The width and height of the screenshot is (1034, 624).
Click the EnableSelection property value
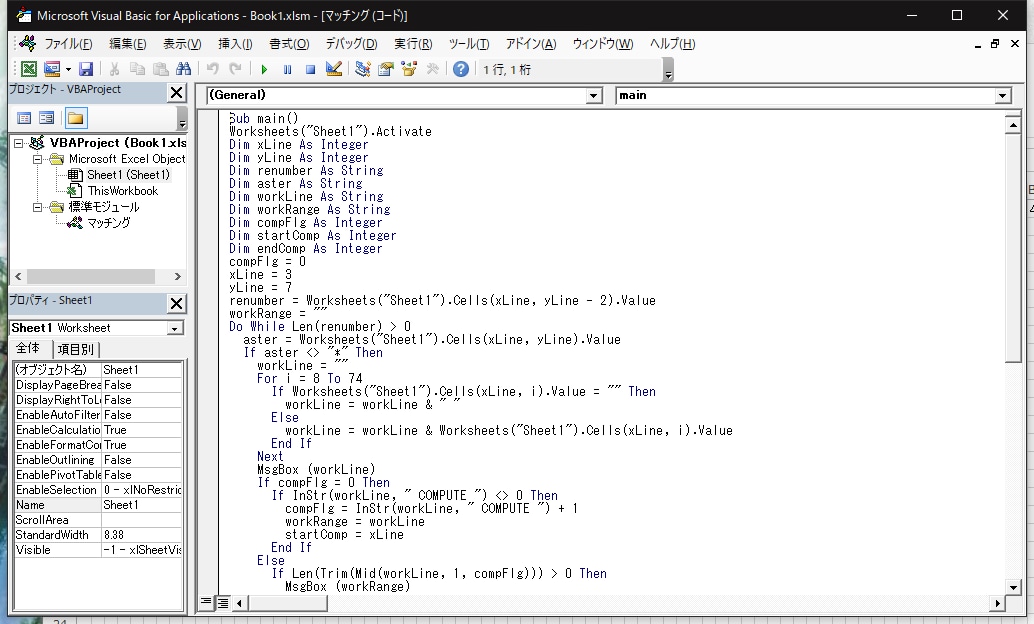click(x=142, y=490)
